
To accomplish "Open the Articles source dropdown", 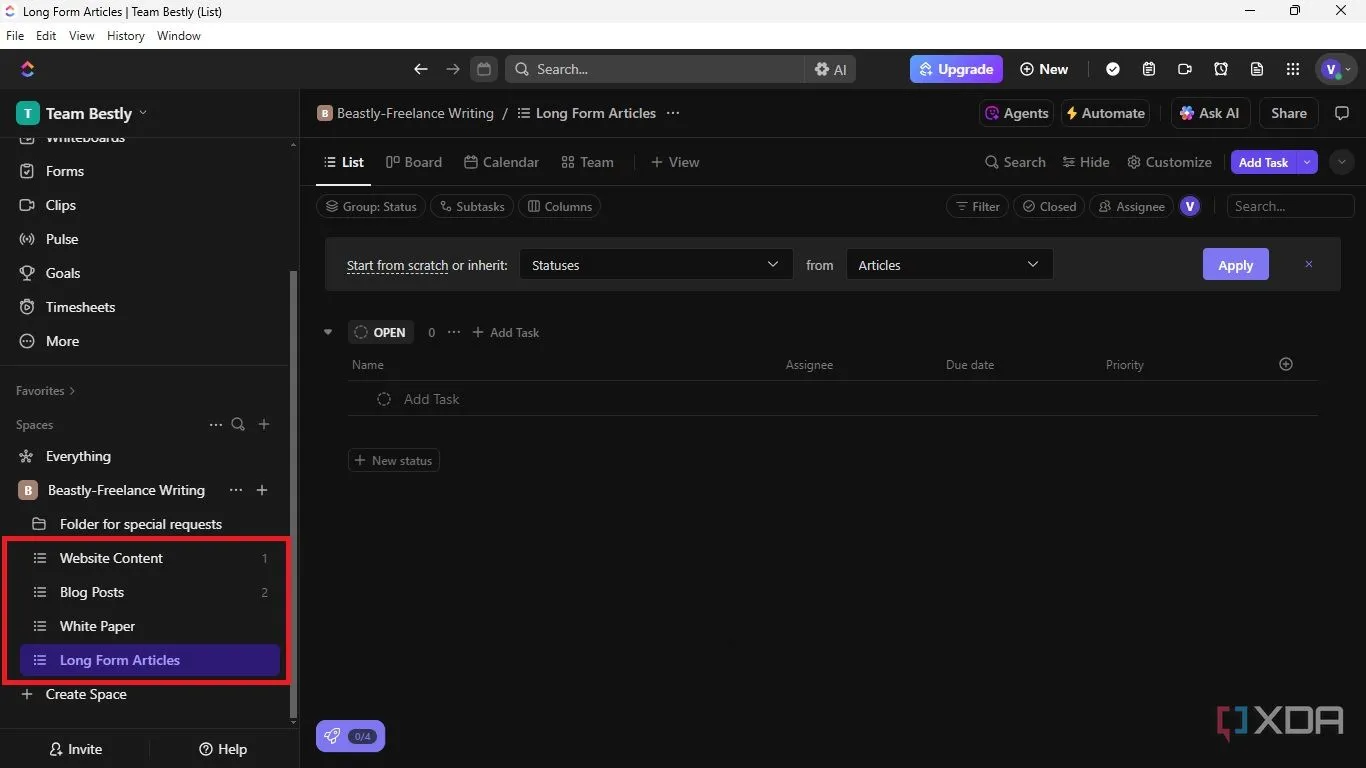I will click(949, 265).
